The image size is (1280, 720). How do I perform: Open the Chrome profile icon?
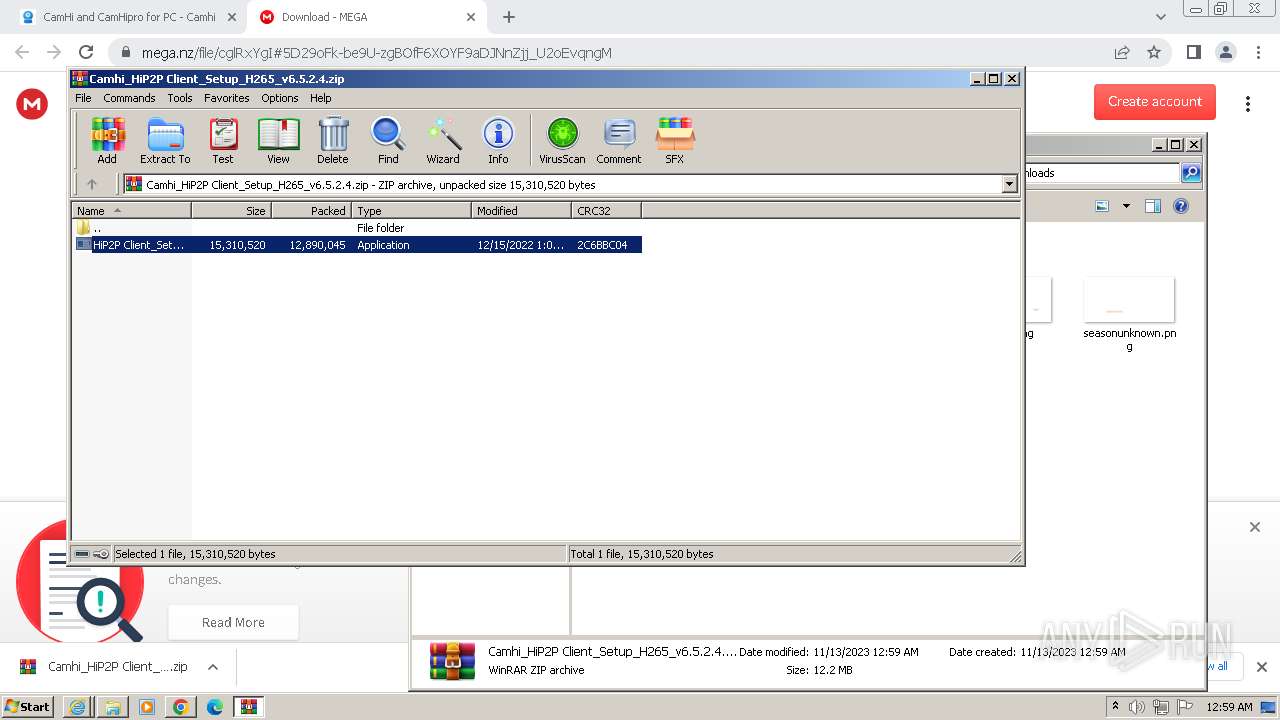click(x=1226, y=52)
